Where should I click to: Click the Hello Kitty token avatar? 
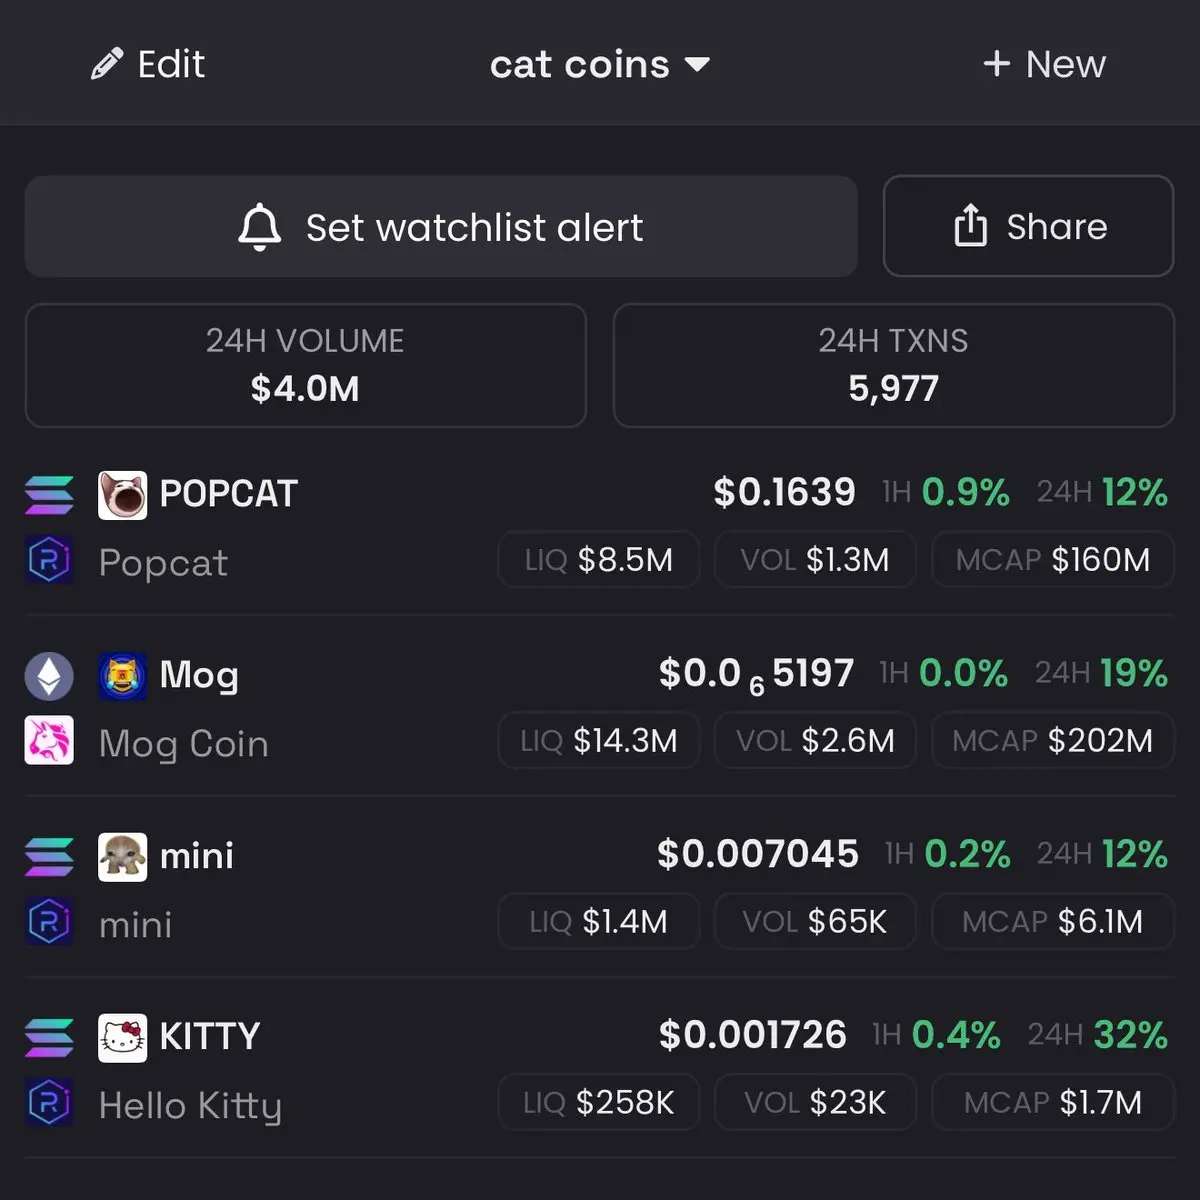click(x=122, y=1038)
